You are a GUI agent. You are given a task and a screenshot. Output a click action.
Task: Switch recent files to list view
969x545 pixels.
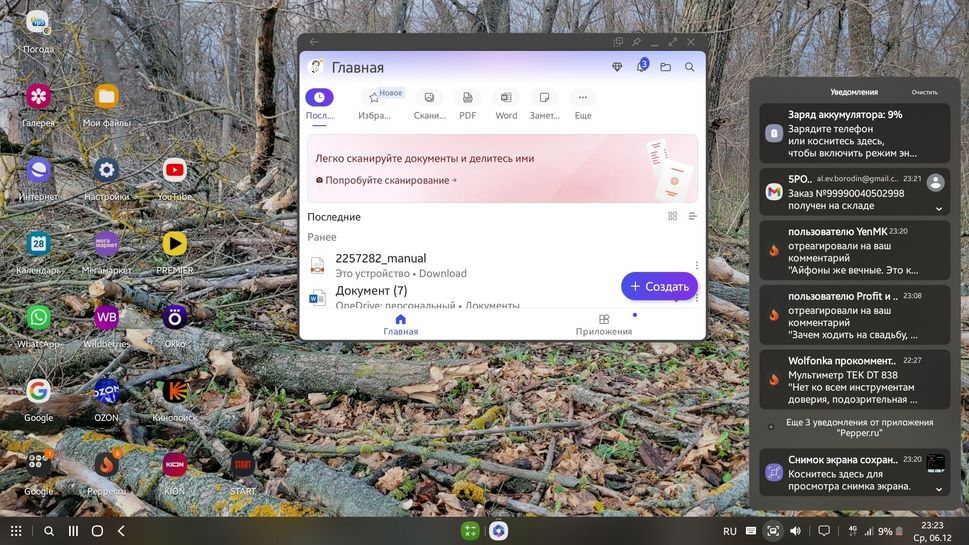tap(692, 216)
